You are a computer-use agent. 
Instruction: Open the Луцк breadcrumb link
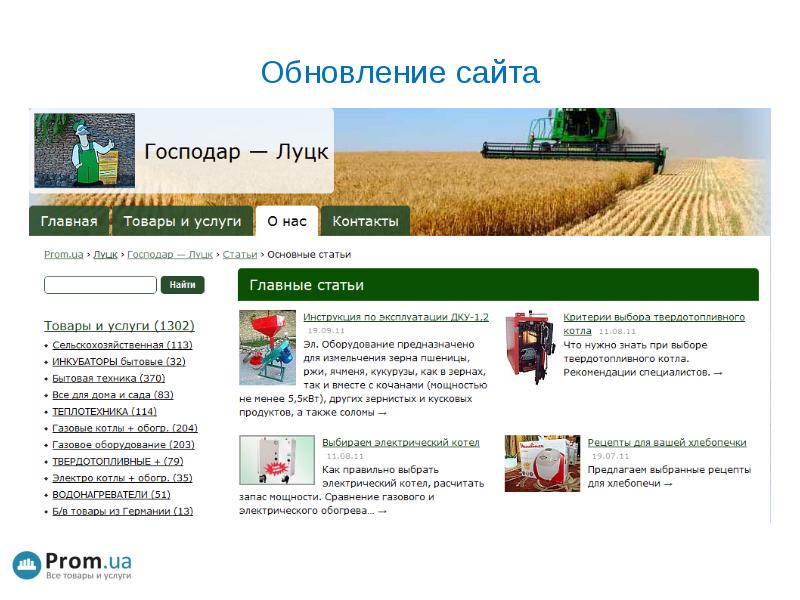(104, 255)
